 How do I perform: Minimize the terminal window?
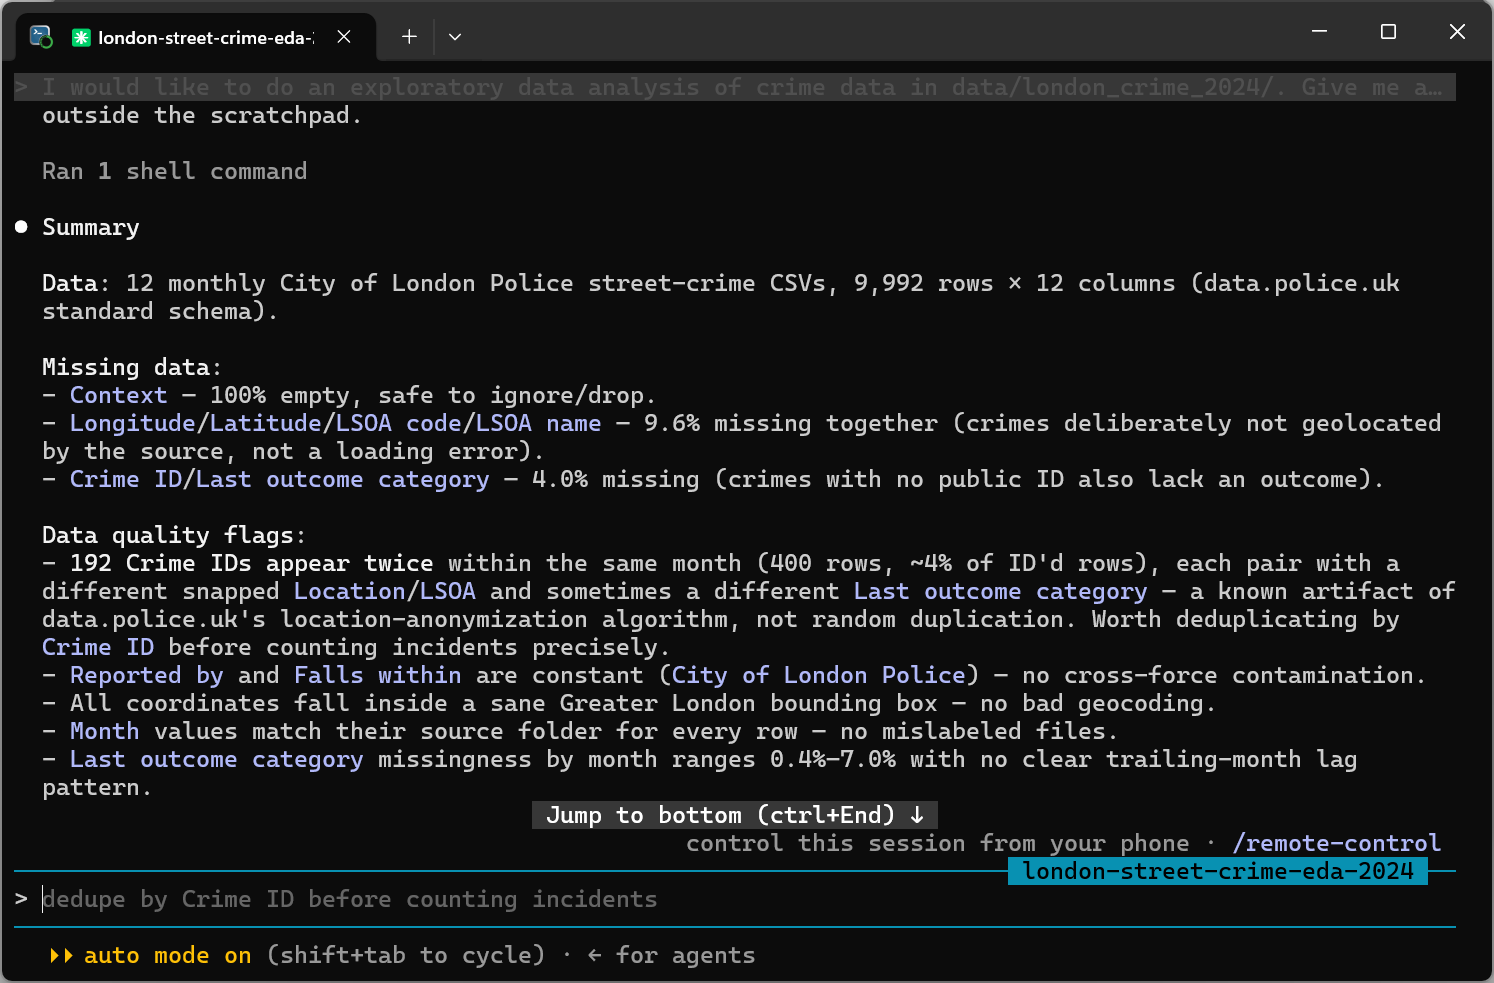pyautogui.click(x=1319, y=32)
